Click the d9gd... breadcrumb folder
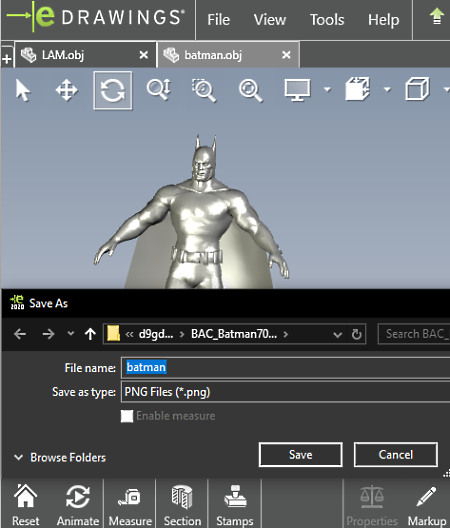Screen dimensions: 450x528 pos(156,334)
